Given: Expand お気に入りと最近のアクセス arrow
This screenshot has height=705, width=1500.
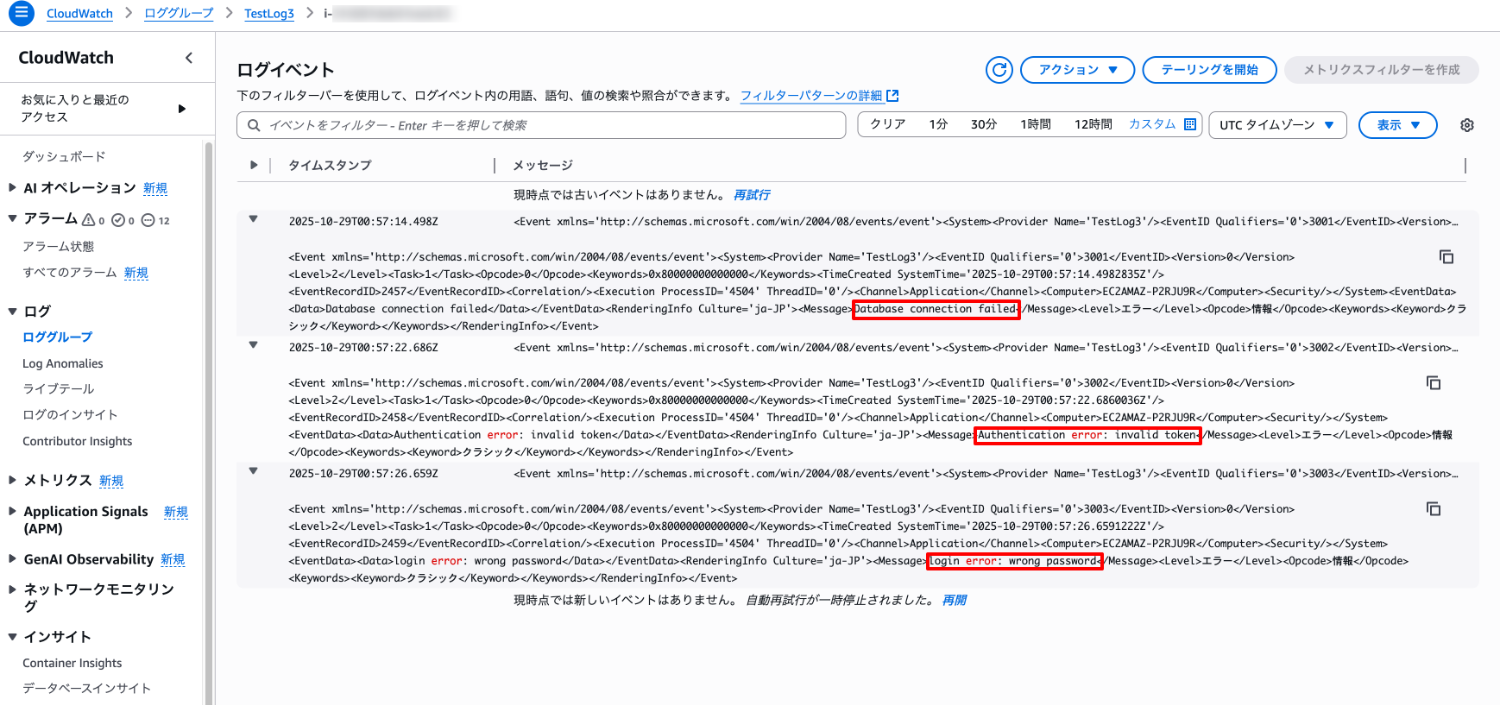Looking at the screenshot, I should pos(182,108).
